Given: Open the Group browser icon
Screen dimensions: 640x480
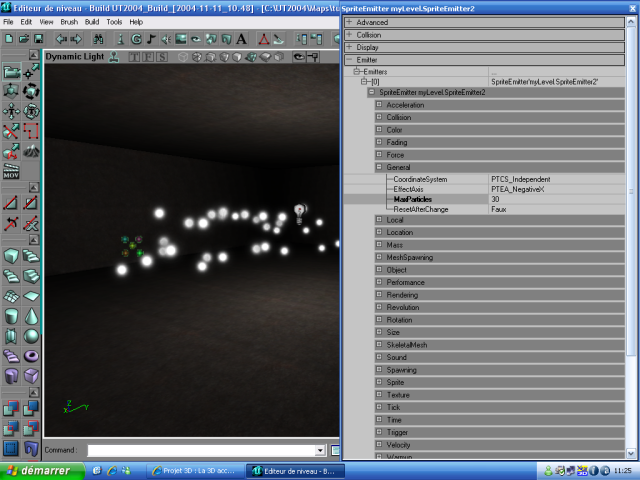Looking at the screenshot, I should [x=136, y=39].
